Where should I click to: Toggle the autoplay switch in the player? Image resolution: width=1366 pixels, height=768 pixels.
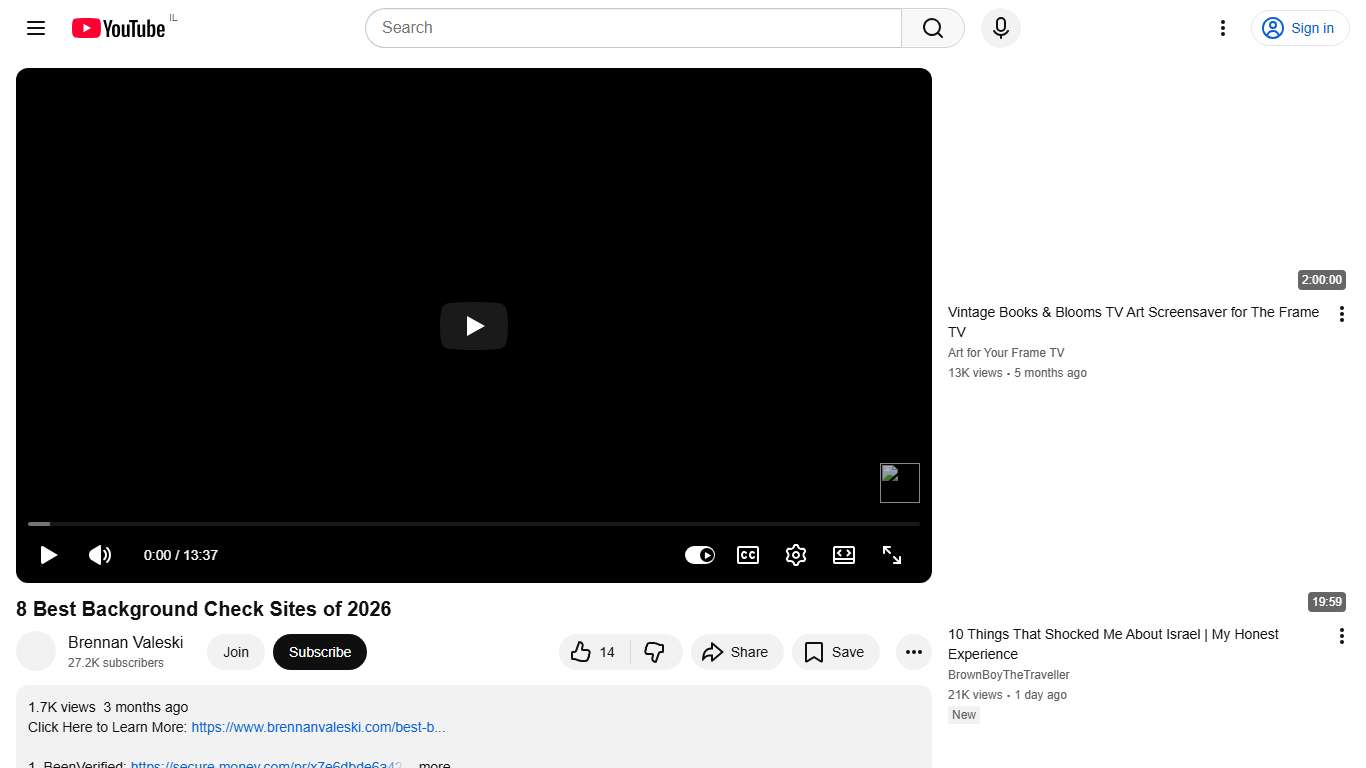pos(700,555)
